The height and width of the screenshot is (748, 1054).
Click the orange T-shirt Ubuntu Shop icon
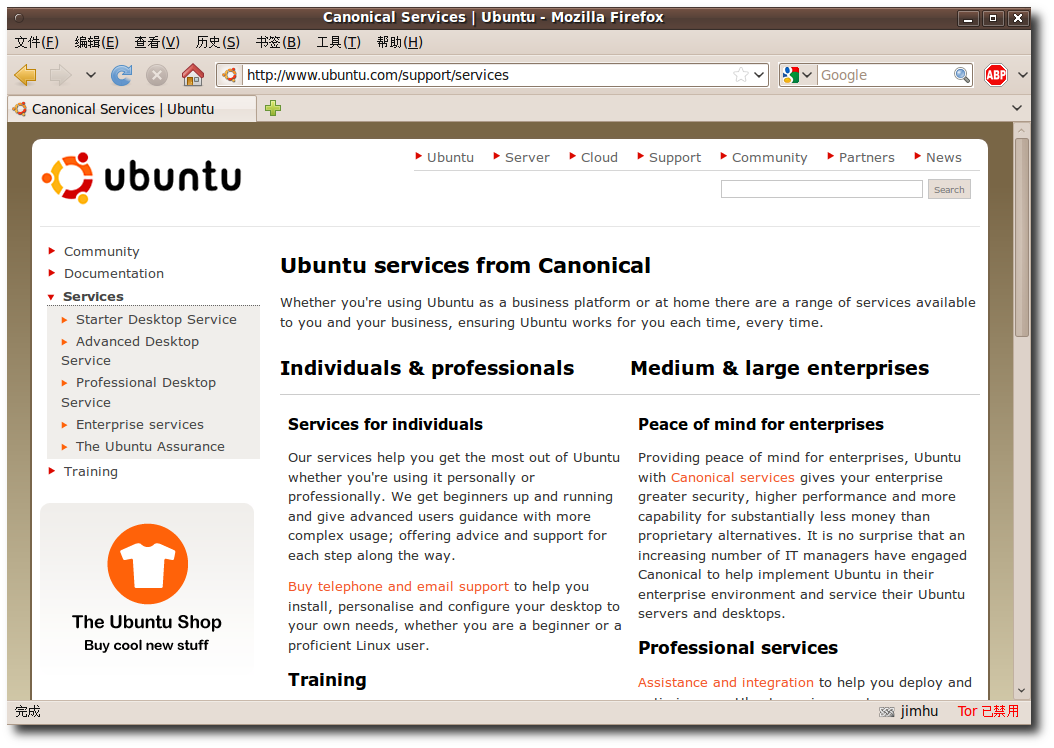pos(148,564)
